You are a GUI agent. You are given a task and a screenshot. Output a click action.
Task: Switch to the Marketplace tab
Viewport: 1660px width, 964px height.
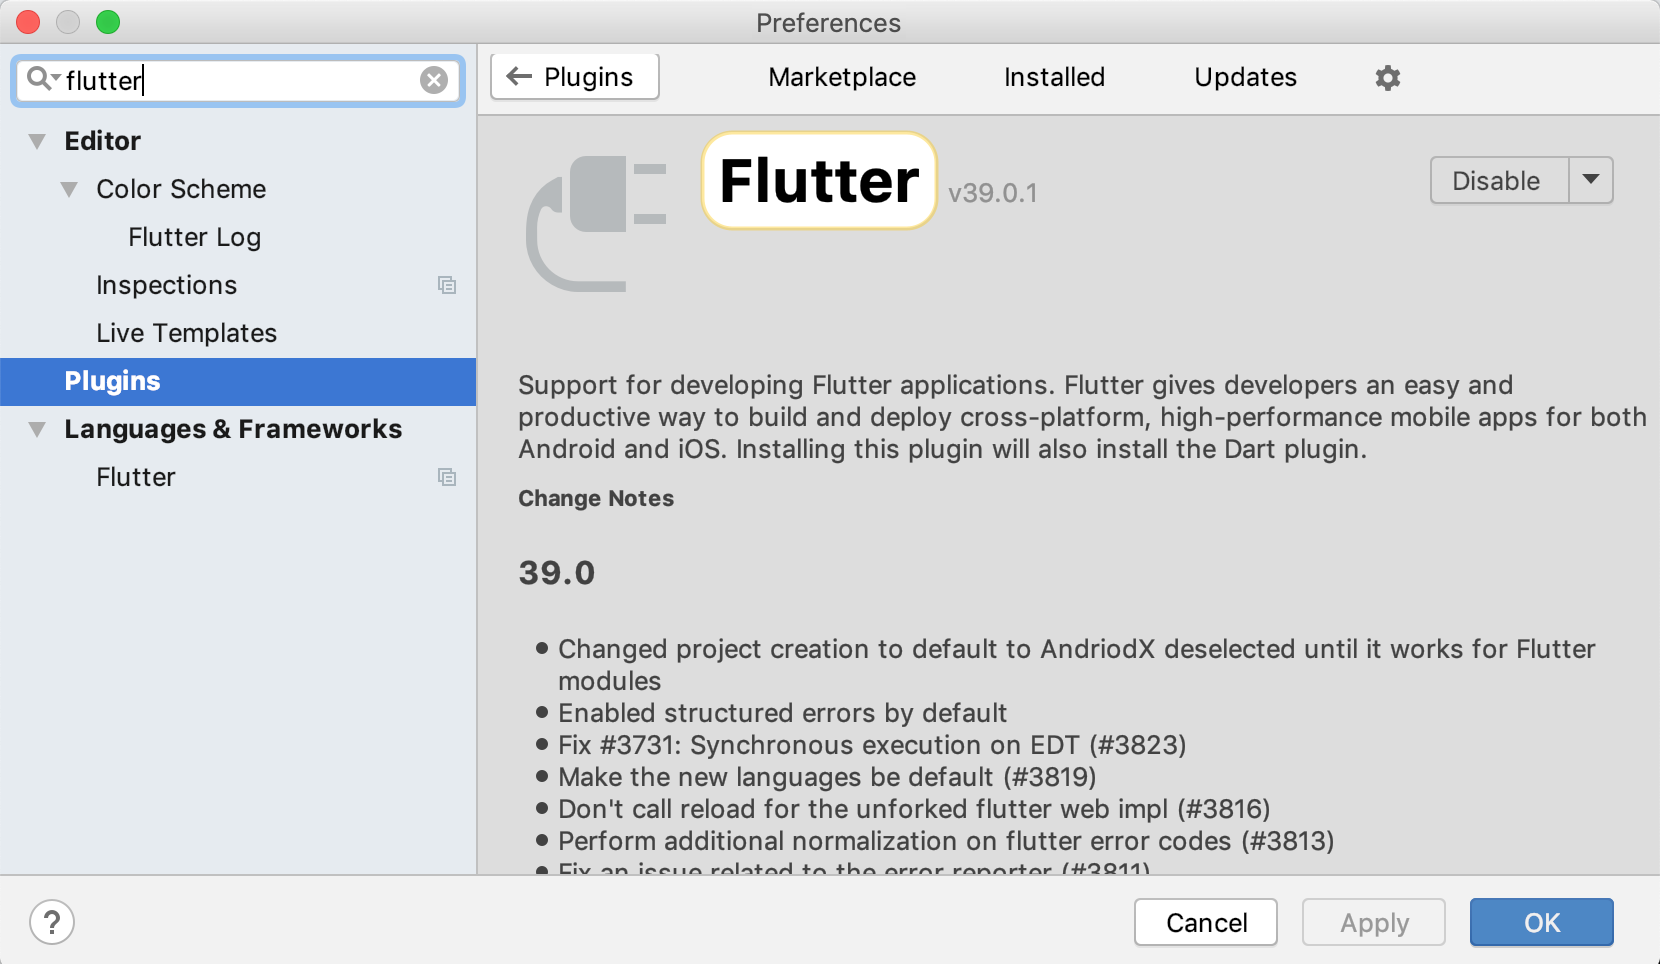(x=842, y=77)
